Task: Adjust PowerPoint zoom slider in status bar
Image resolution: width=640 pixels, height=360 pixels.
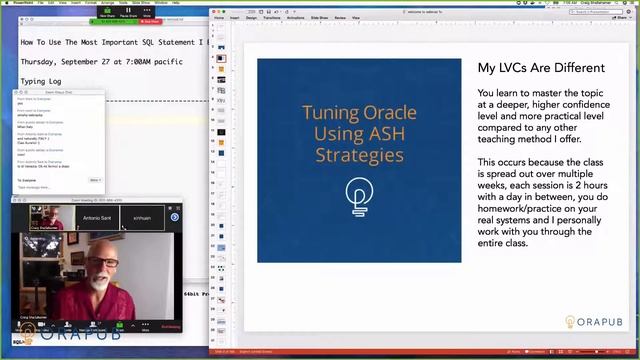Action: tap(596, 351)
